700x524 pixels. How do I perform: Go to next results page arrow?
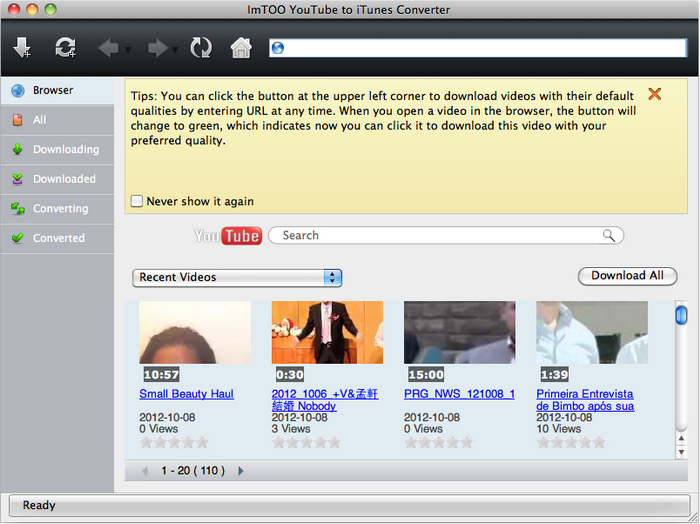click(x=241, y=471)
